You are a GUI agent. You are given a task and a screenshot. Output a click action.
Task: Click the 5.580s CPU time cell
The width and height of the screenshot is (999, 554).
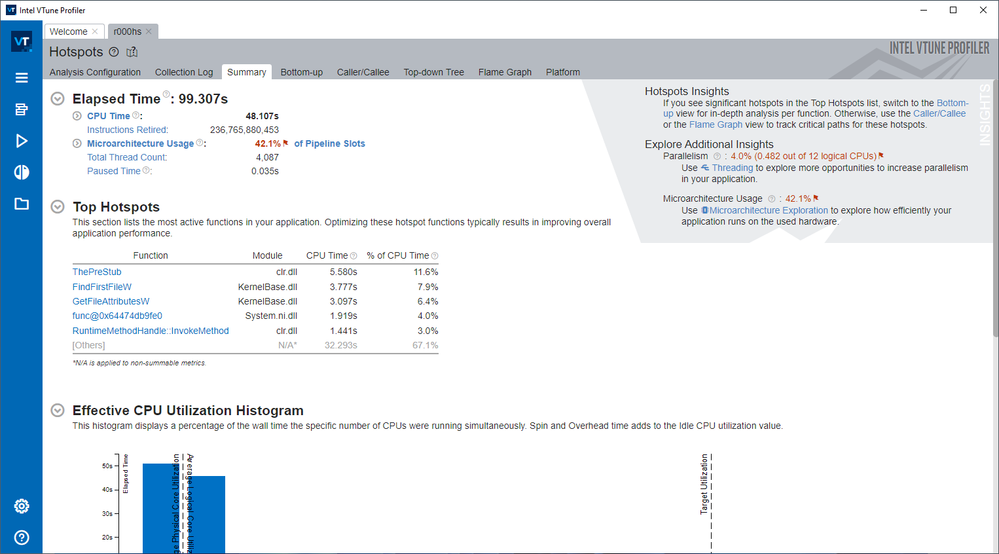(343, 272)
